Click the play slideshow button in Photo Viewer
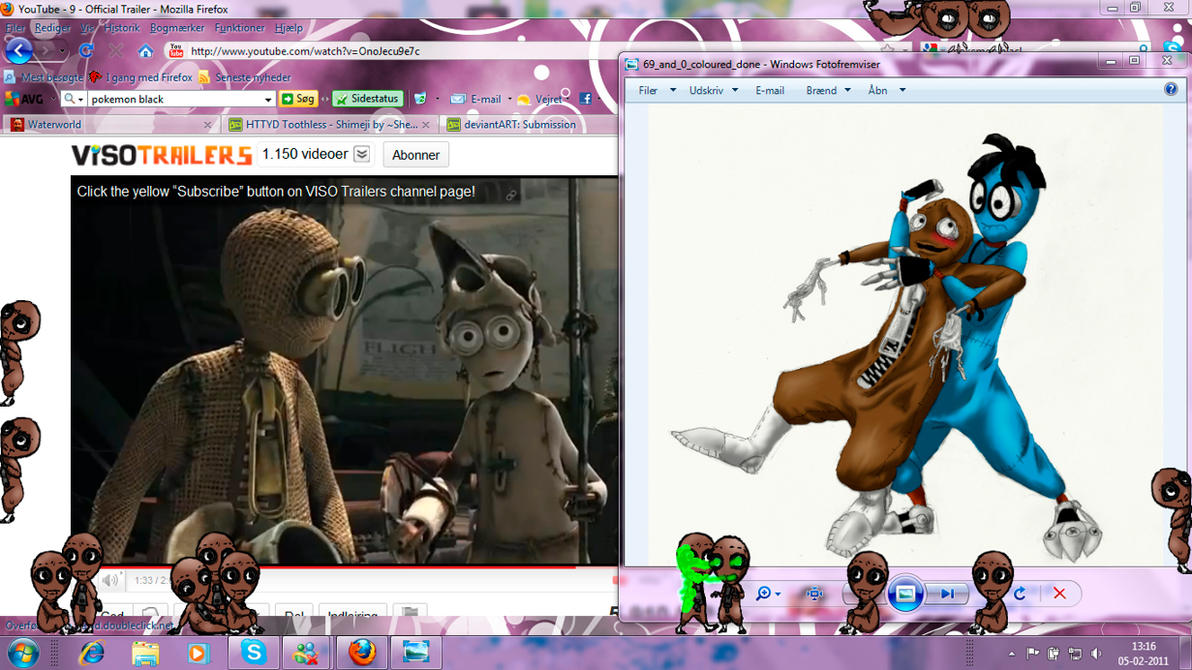This screenshot has width=1192, height=670. click(905, 593)
